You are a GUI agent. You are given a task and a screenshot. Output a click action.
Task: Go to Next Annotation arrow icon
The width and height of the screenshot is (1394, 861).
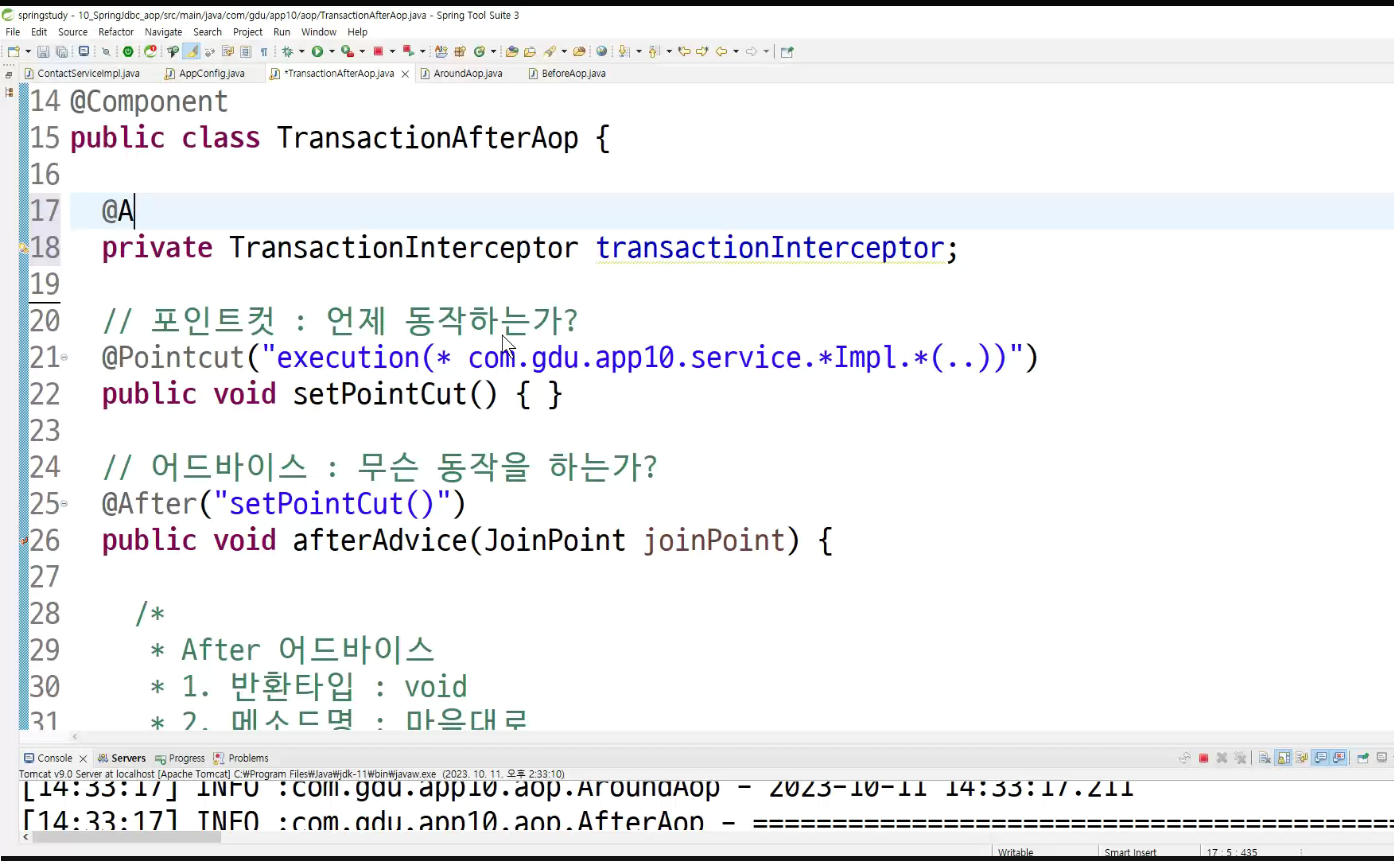pos(623,51)
